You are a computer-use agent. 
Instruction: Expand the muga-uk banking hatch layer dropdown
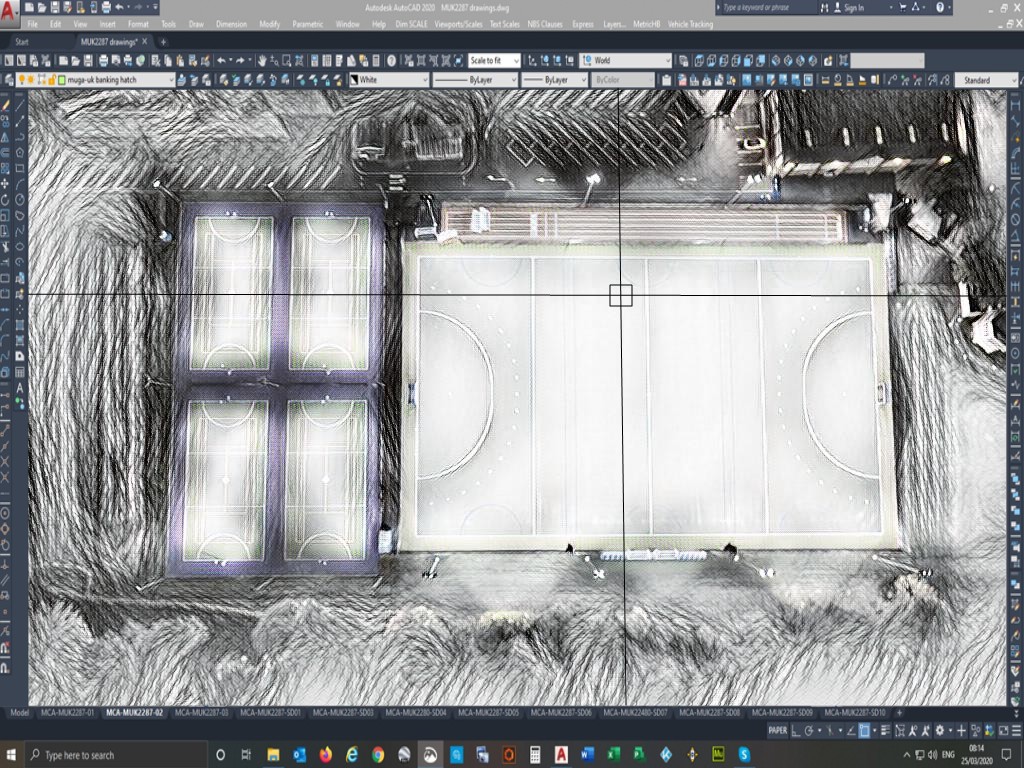coord(170,79)
